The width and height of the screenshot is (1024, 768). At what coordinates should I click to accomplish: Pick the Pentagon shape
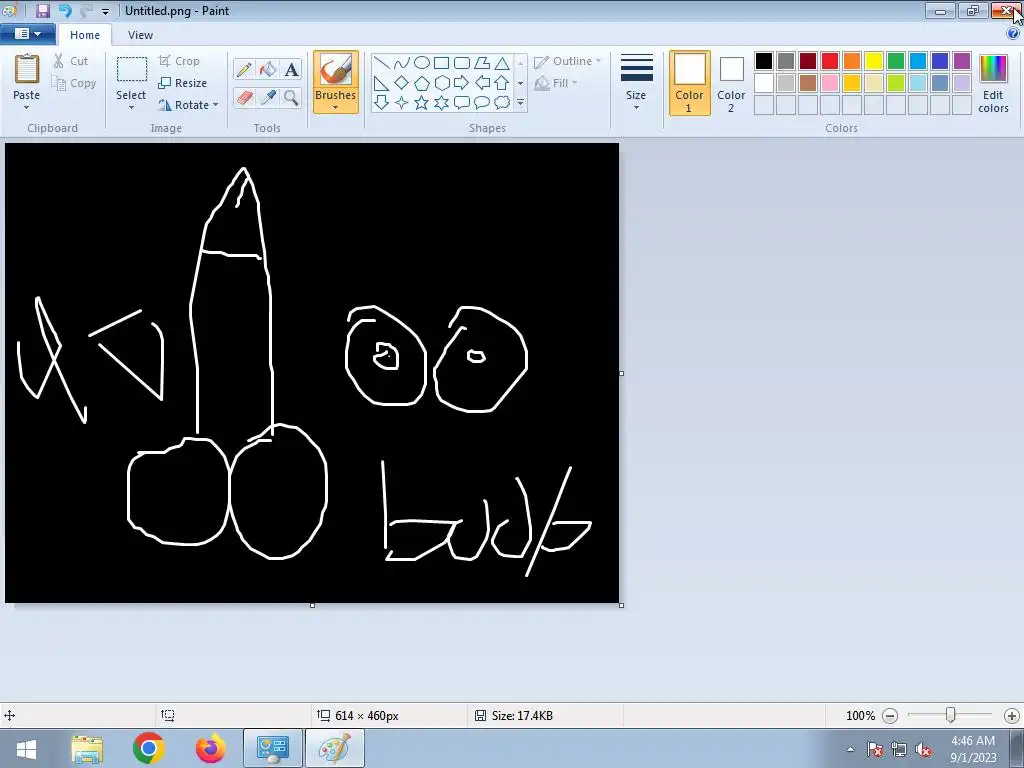coord(422,83)
